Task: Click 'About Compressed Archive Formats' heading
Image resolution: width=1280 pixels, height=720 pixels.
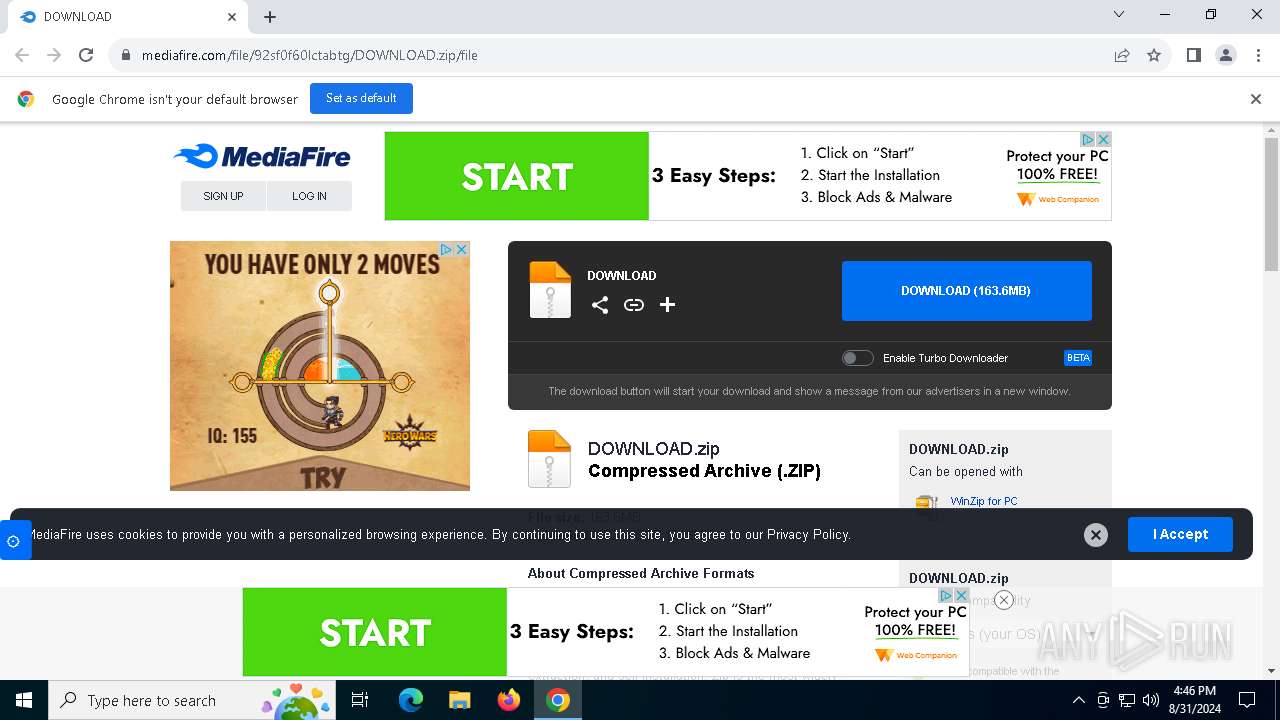Action: pos(641,573)
